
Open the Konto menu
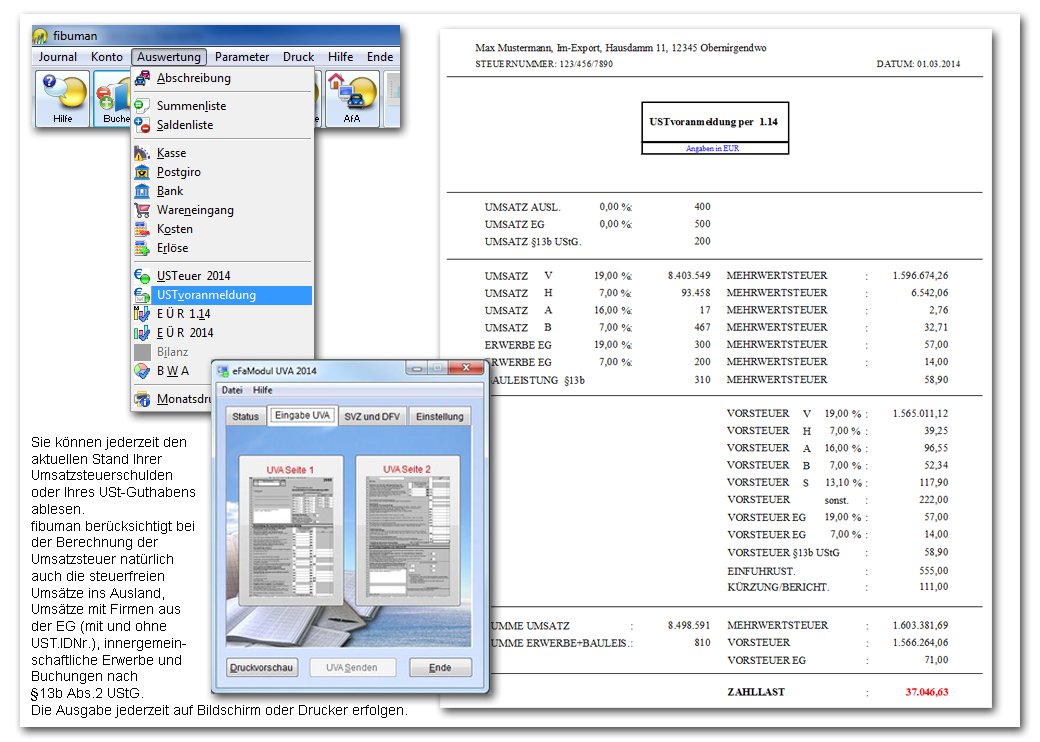pyautogui.click(x=106, y=57)
